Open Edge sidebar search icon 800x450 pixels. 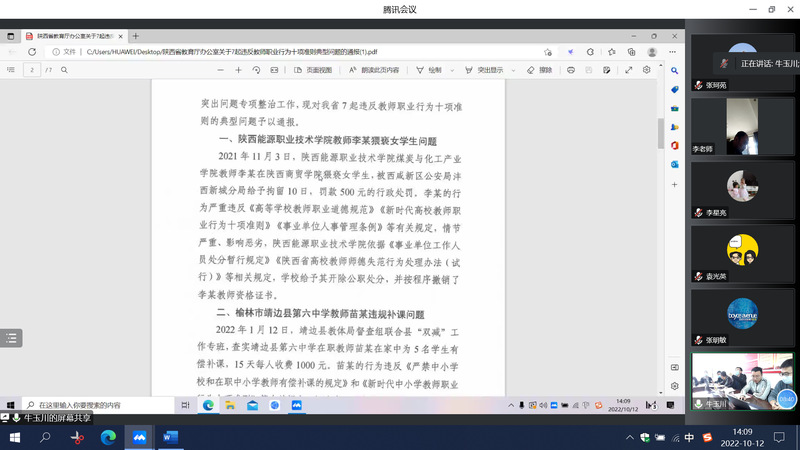pyautogui.click(x=674, y=71)
